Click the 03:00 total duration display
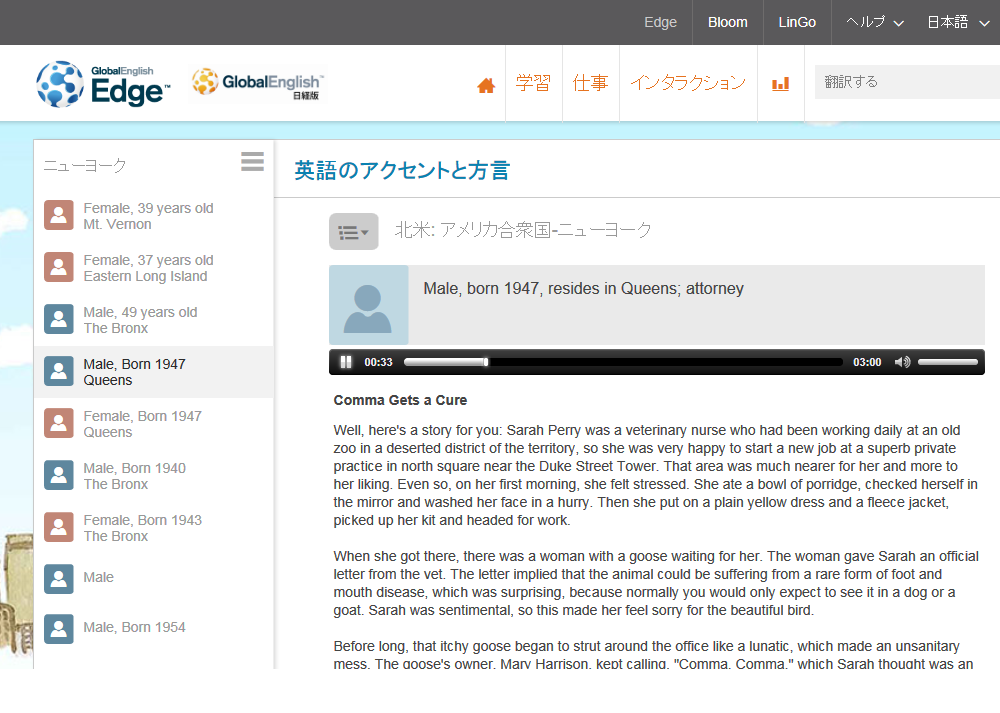This screenshot has height=713, width=1000. click(x=867, y=362)
